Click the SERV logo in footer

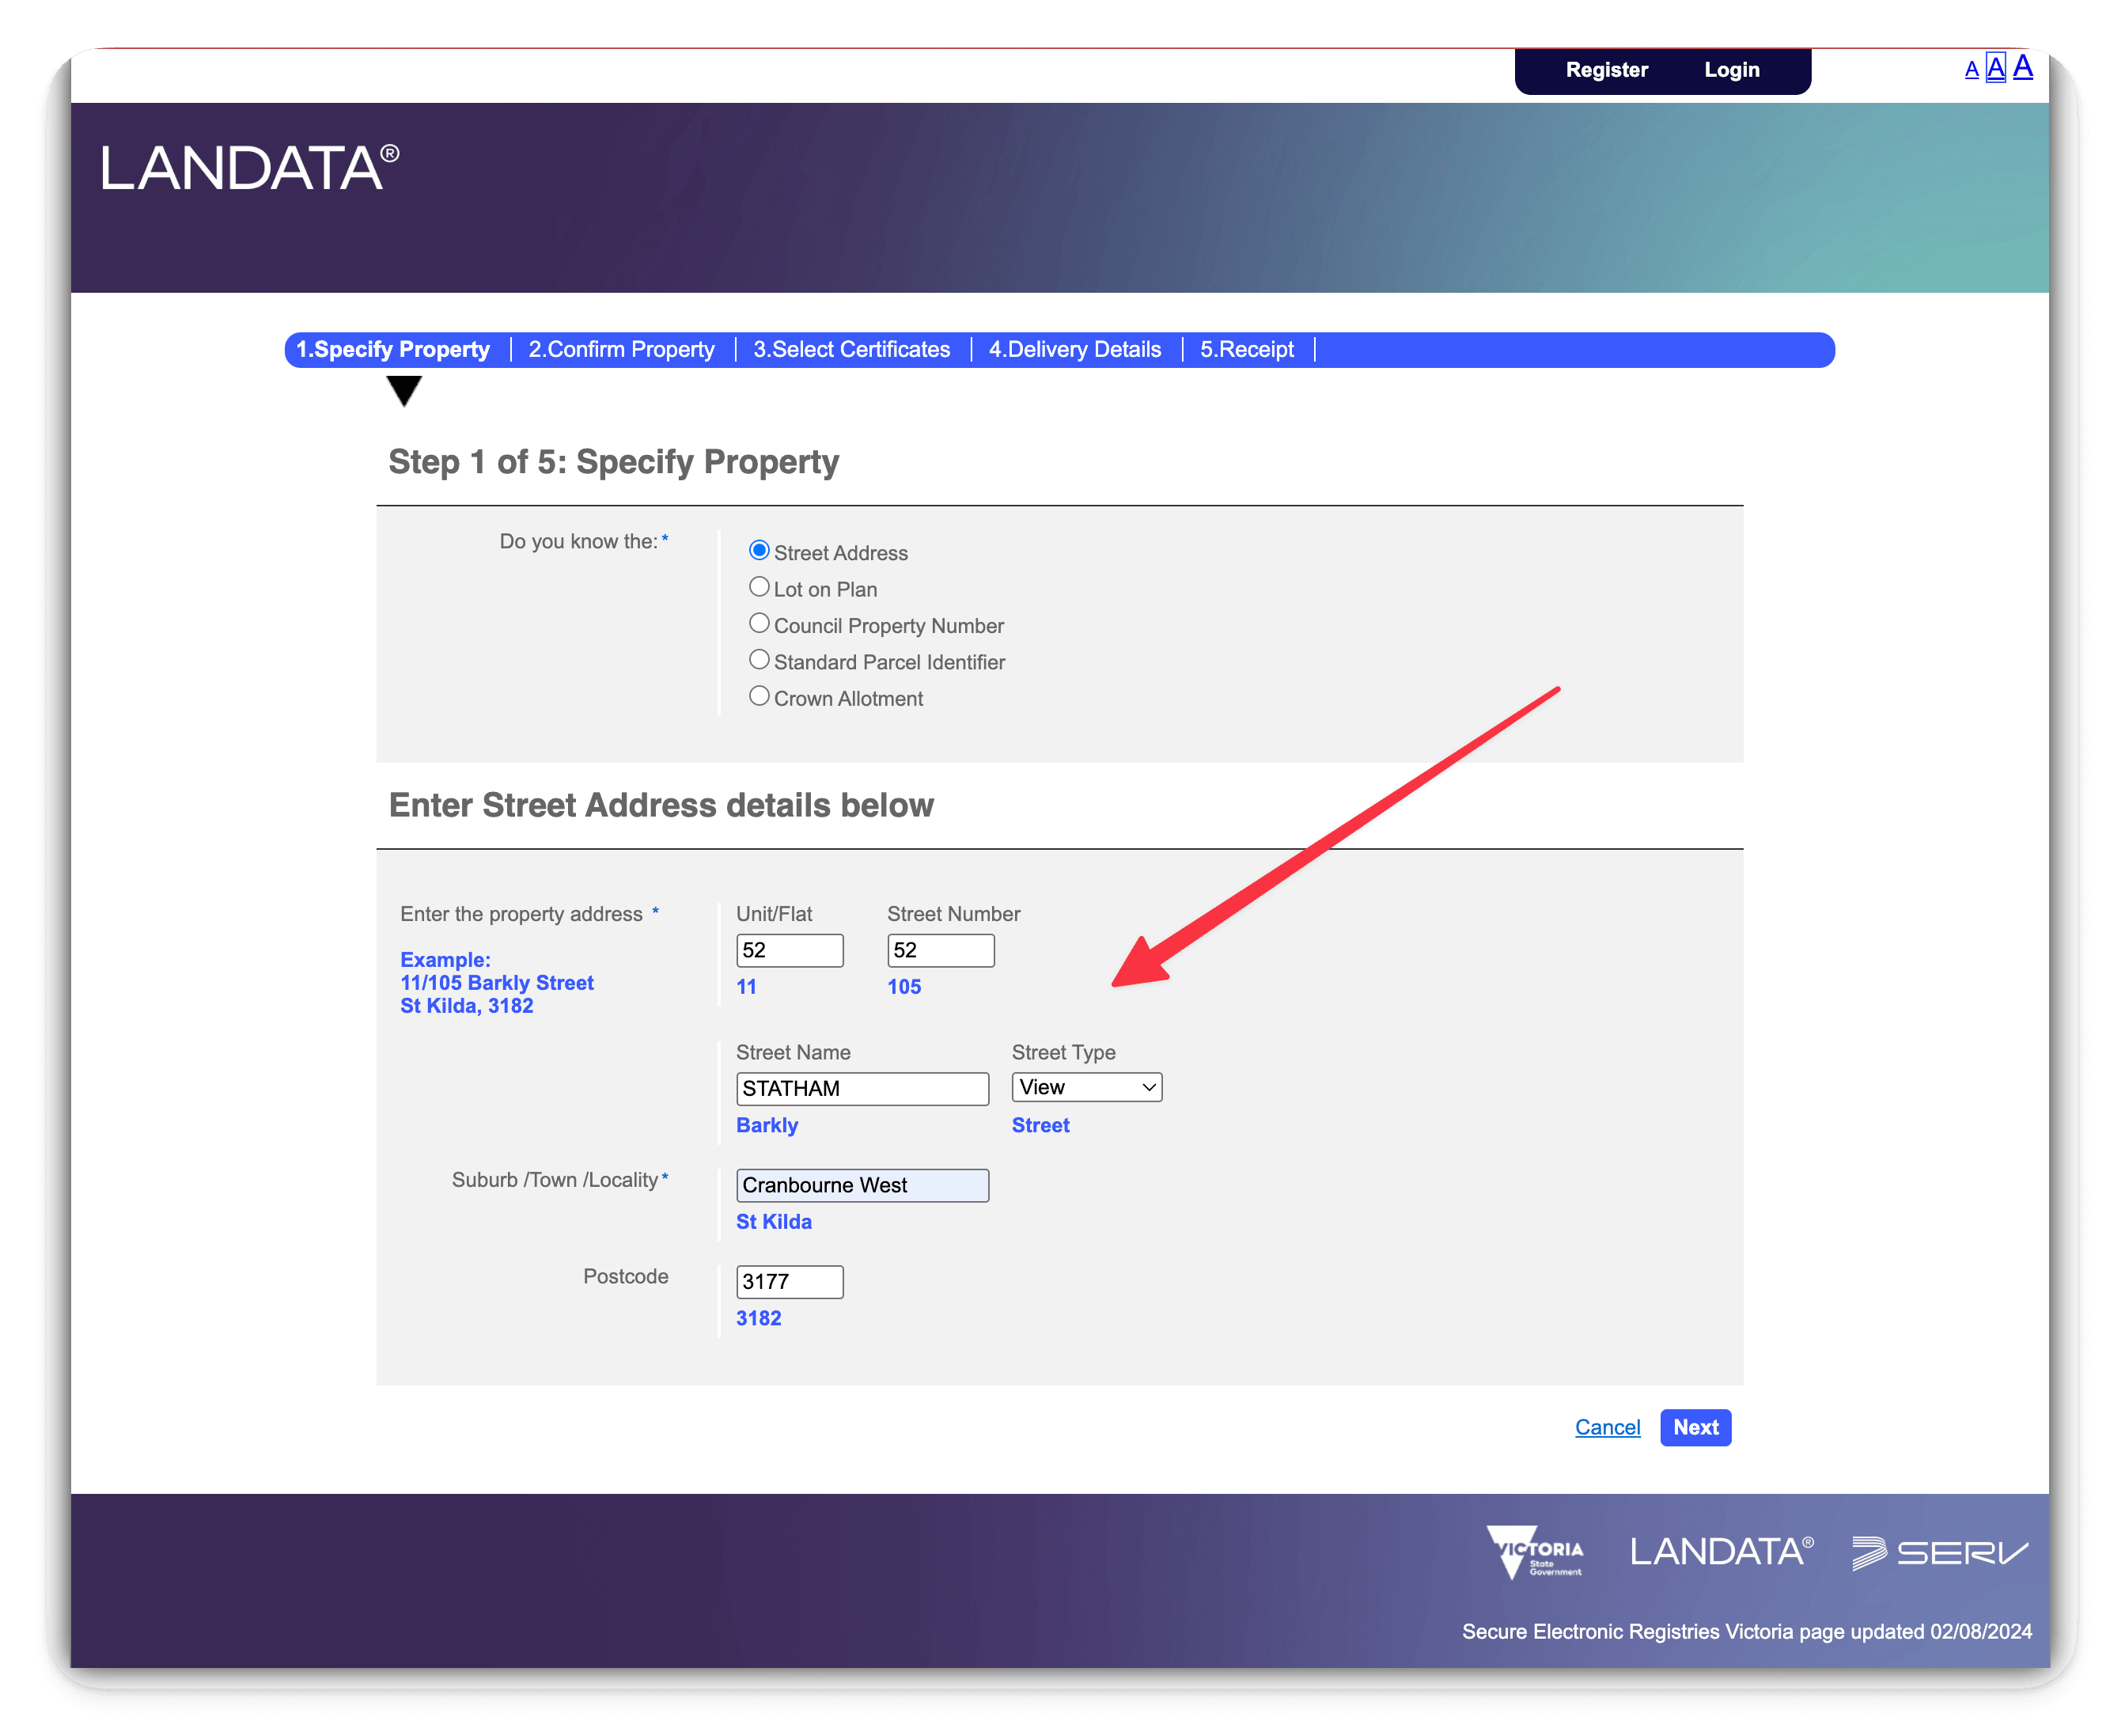(1939, 1553)
